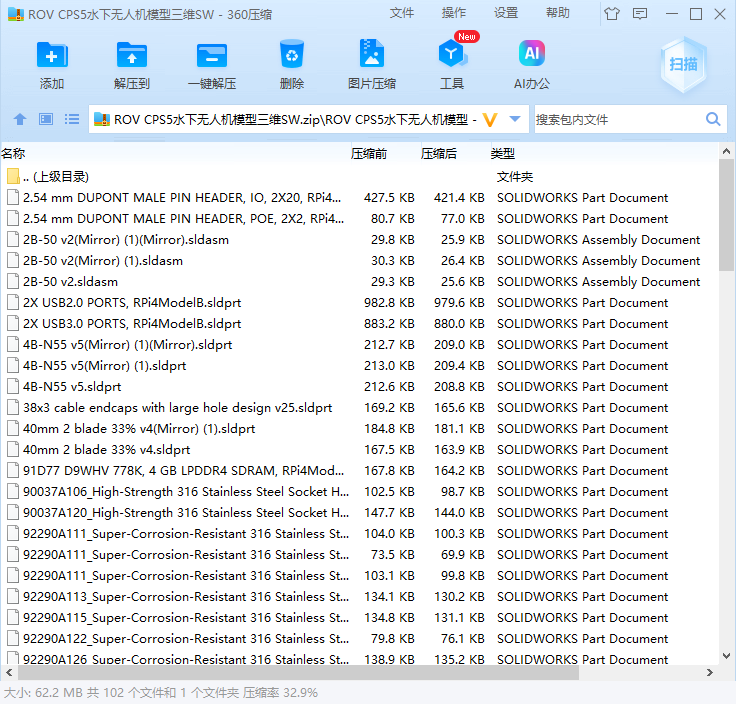Open the 文件 (File) menu
736x704 pixels.
tap(402, 13)
